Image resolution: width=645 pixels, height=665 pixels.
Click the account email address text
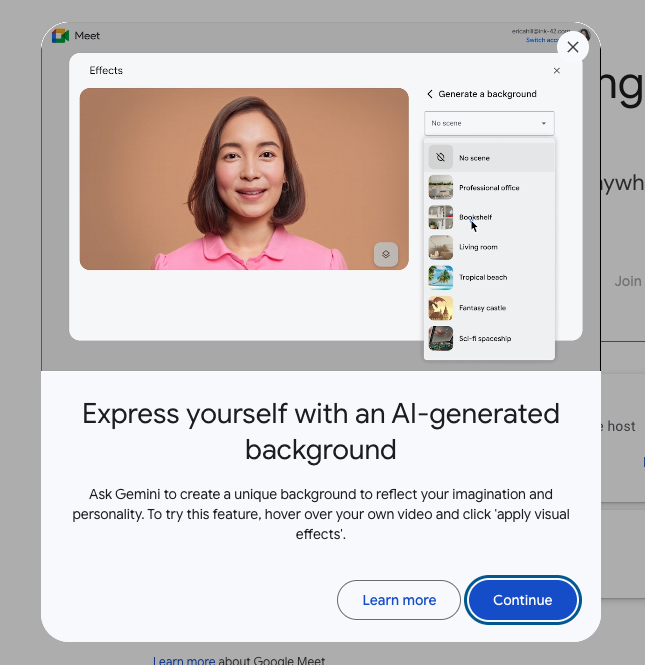540,31
